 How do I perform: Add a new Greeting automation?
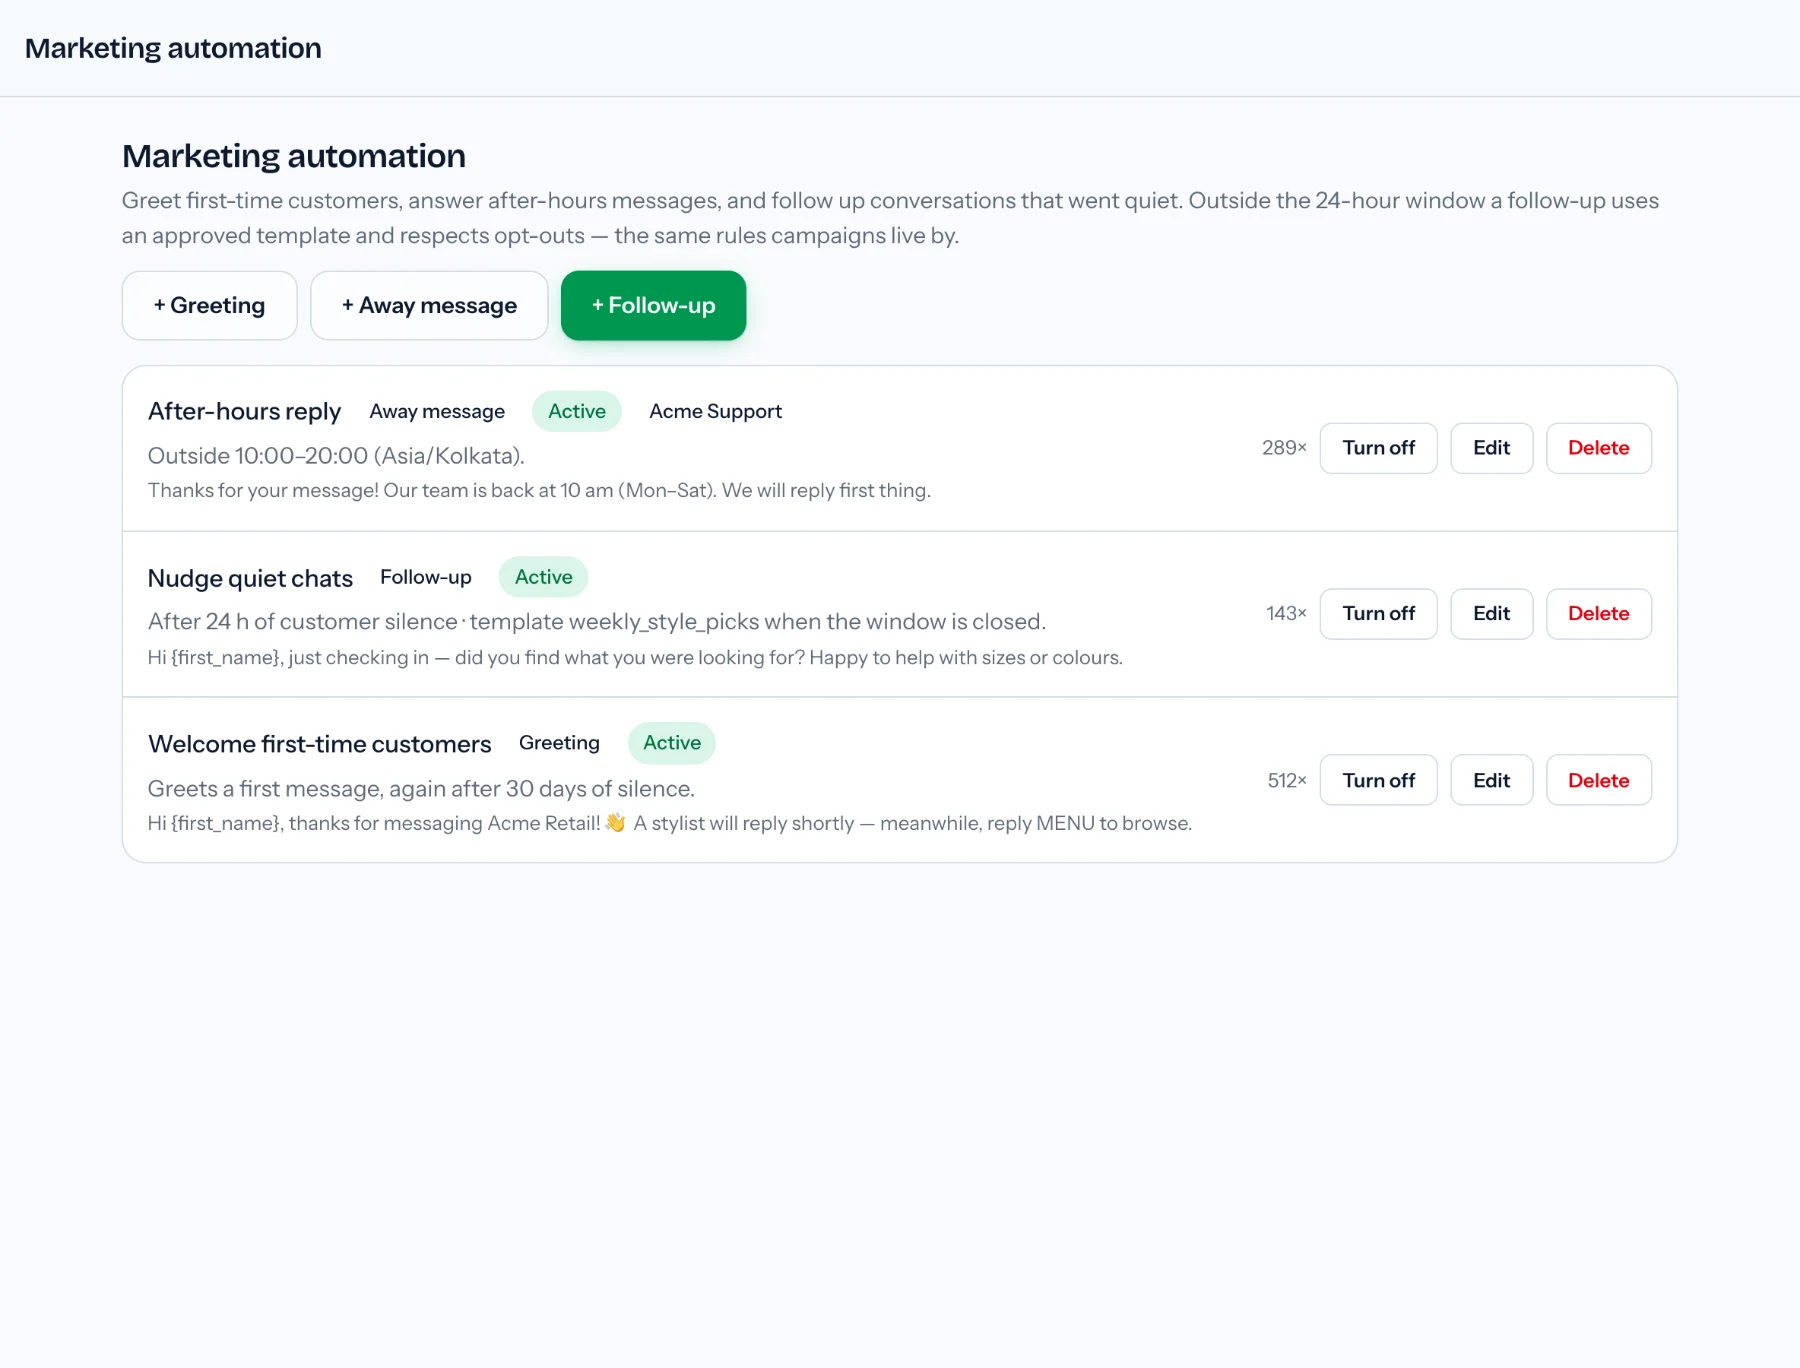209,305
